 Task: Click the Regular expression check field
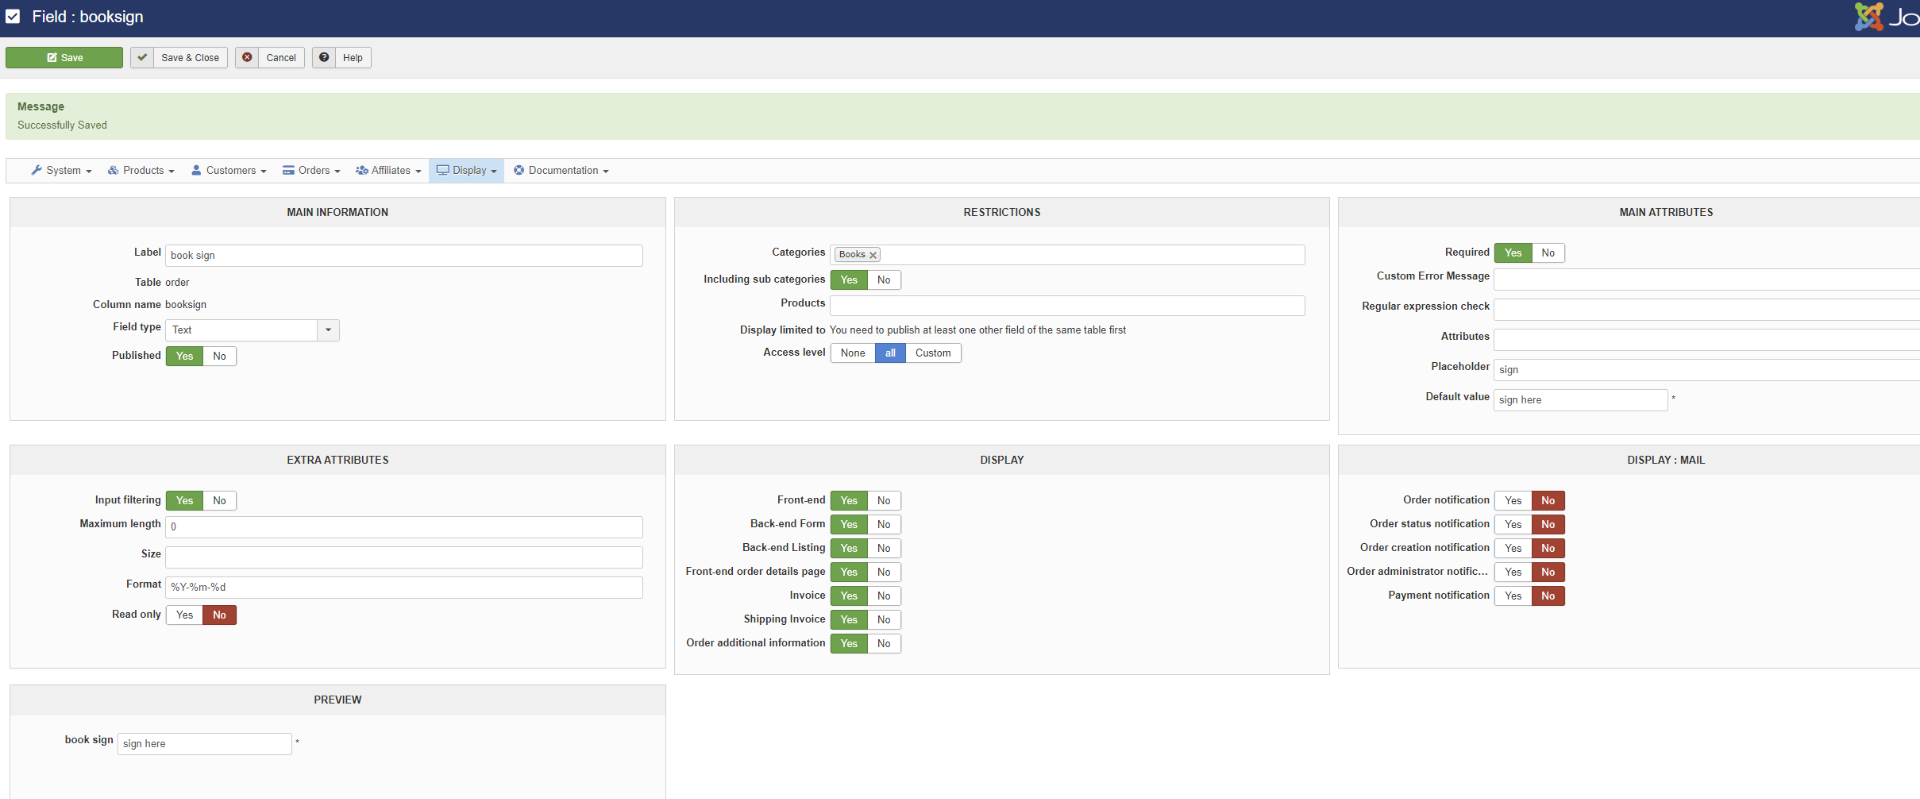click(x=1707, y=310)
